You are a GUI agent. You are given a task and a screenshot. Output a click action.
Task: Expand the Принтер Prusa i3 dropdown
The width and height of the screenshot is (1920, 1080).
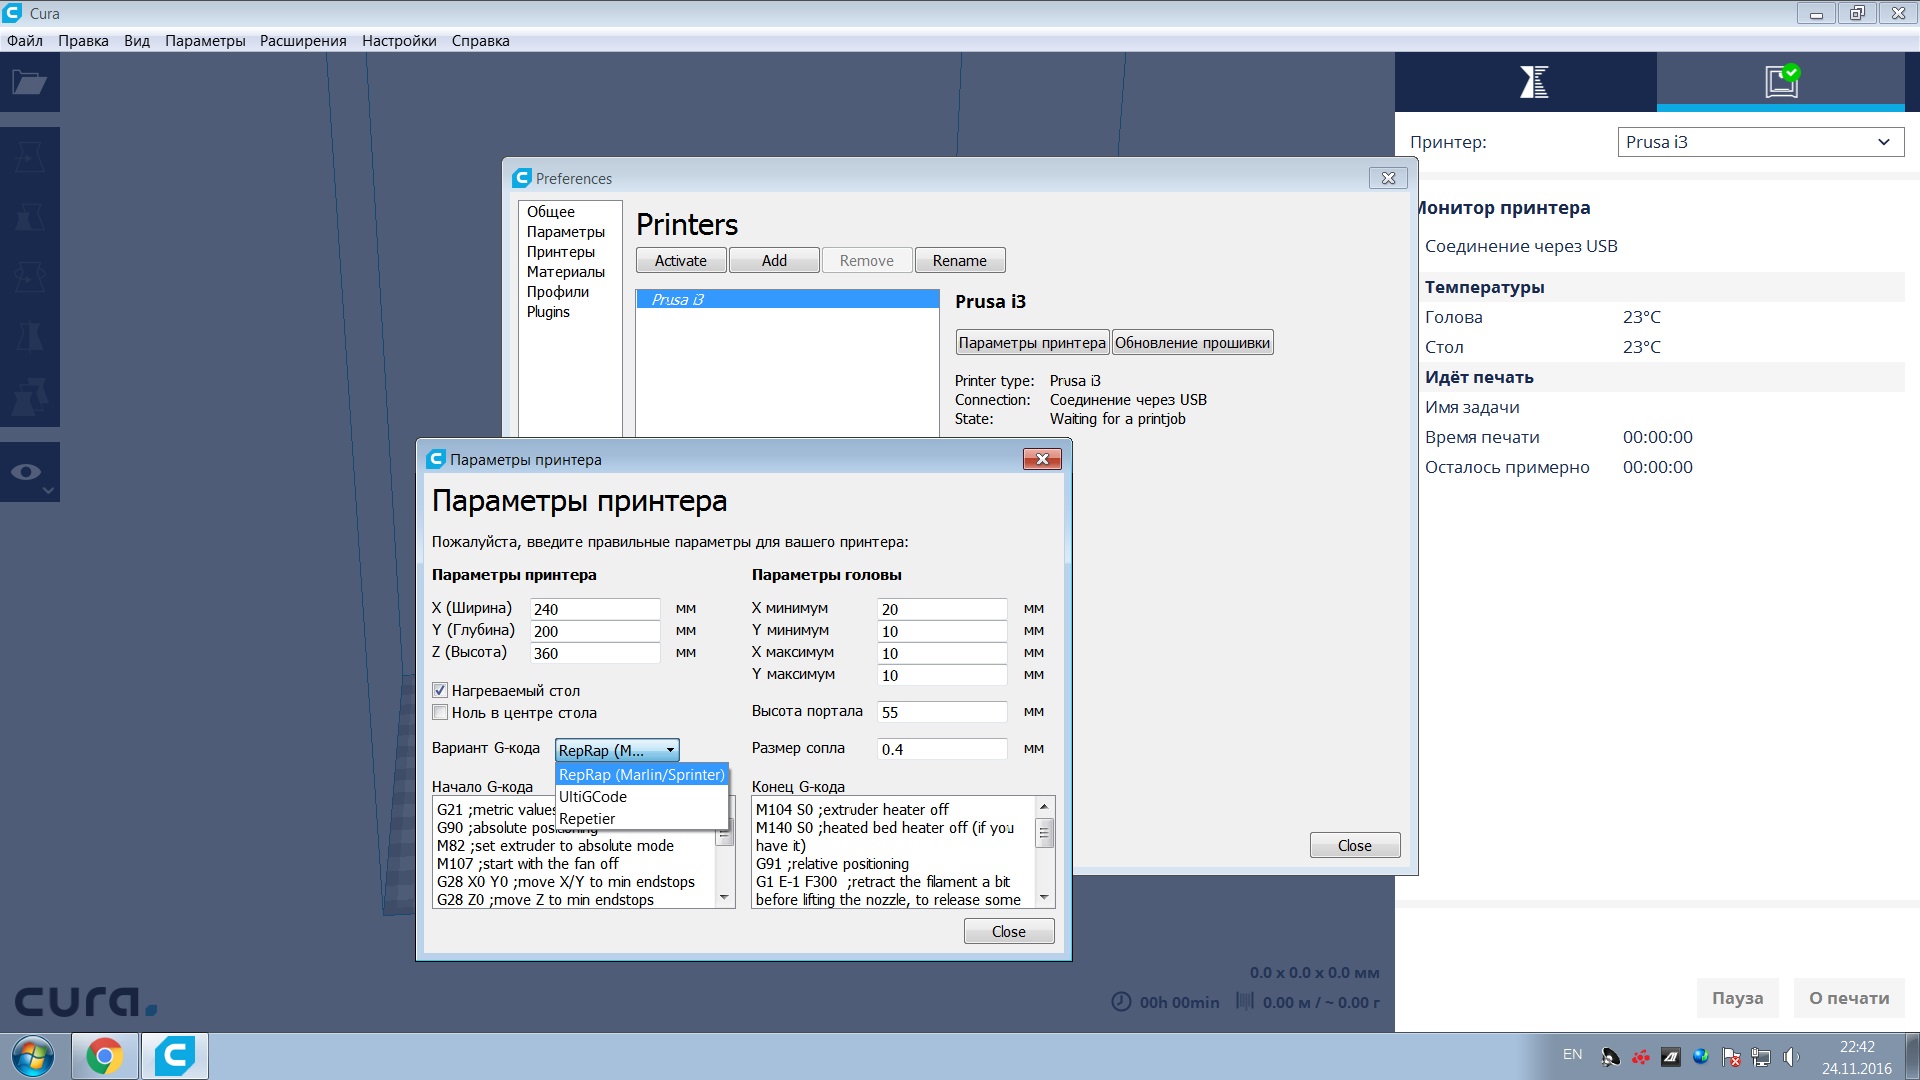(x=1760, y=142)
